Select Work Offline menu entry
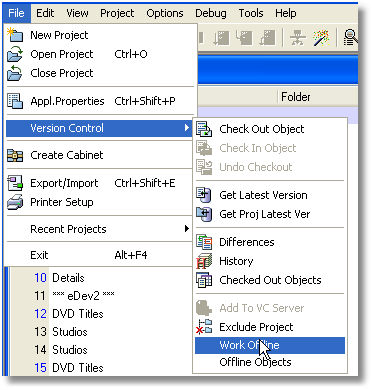 pyautogui.click(x=270, y=345)
